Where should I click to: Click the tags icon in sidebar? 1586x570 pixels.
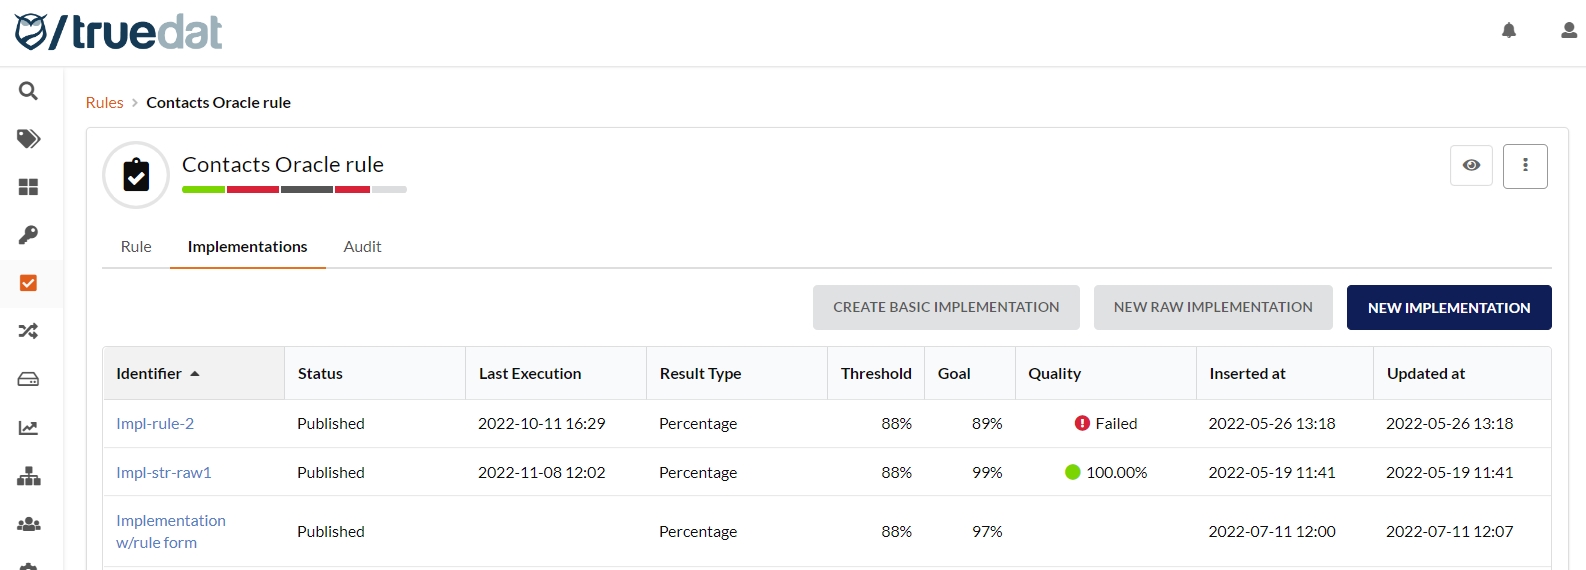(28, 139)
